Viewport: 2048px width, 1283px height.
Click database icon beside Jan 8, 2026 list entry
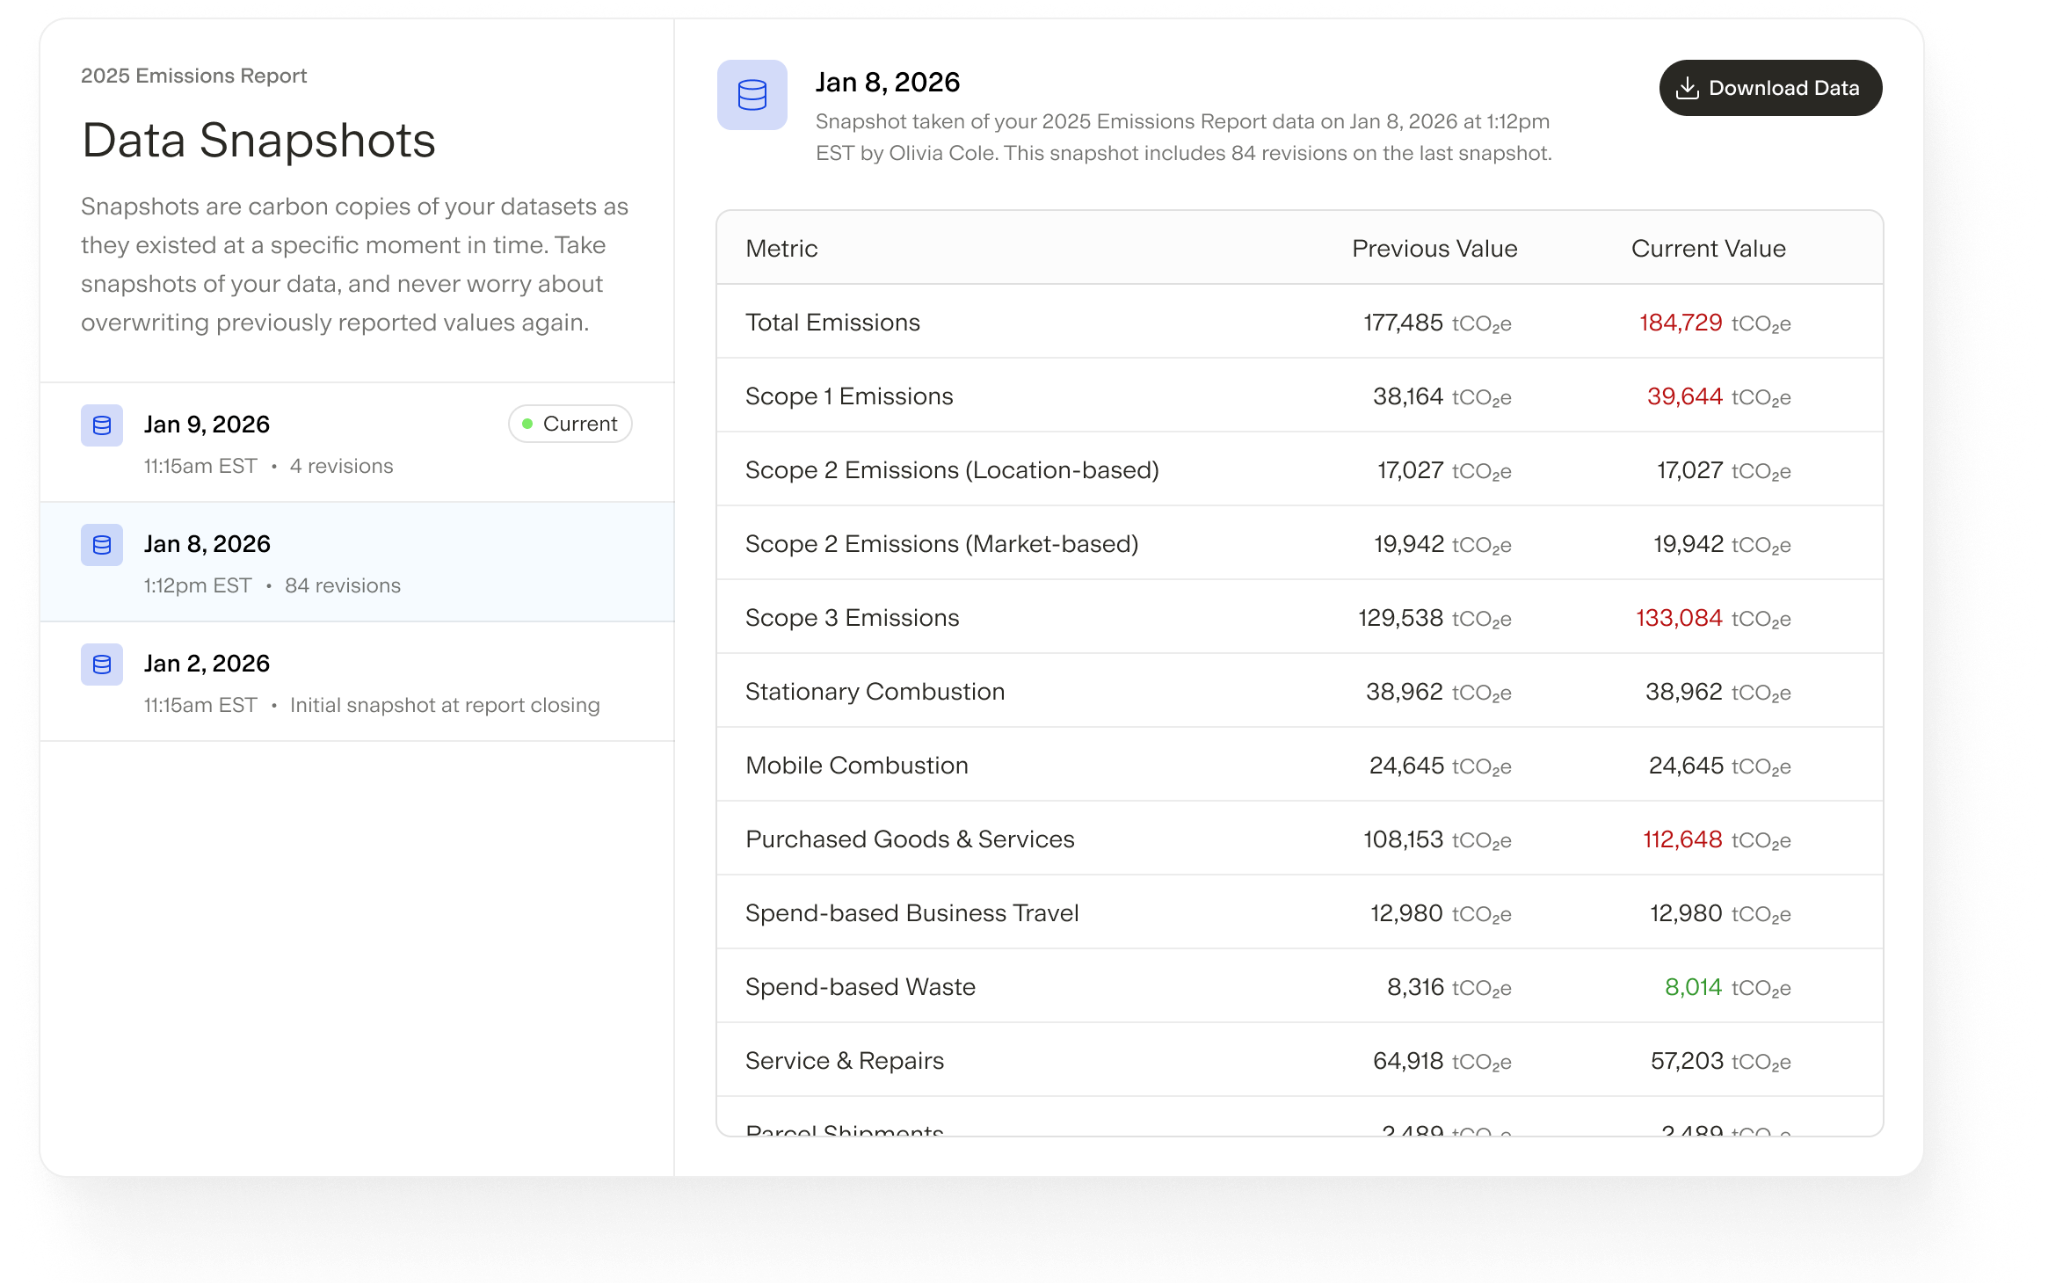pyautogui.click(x=102, y=545)
